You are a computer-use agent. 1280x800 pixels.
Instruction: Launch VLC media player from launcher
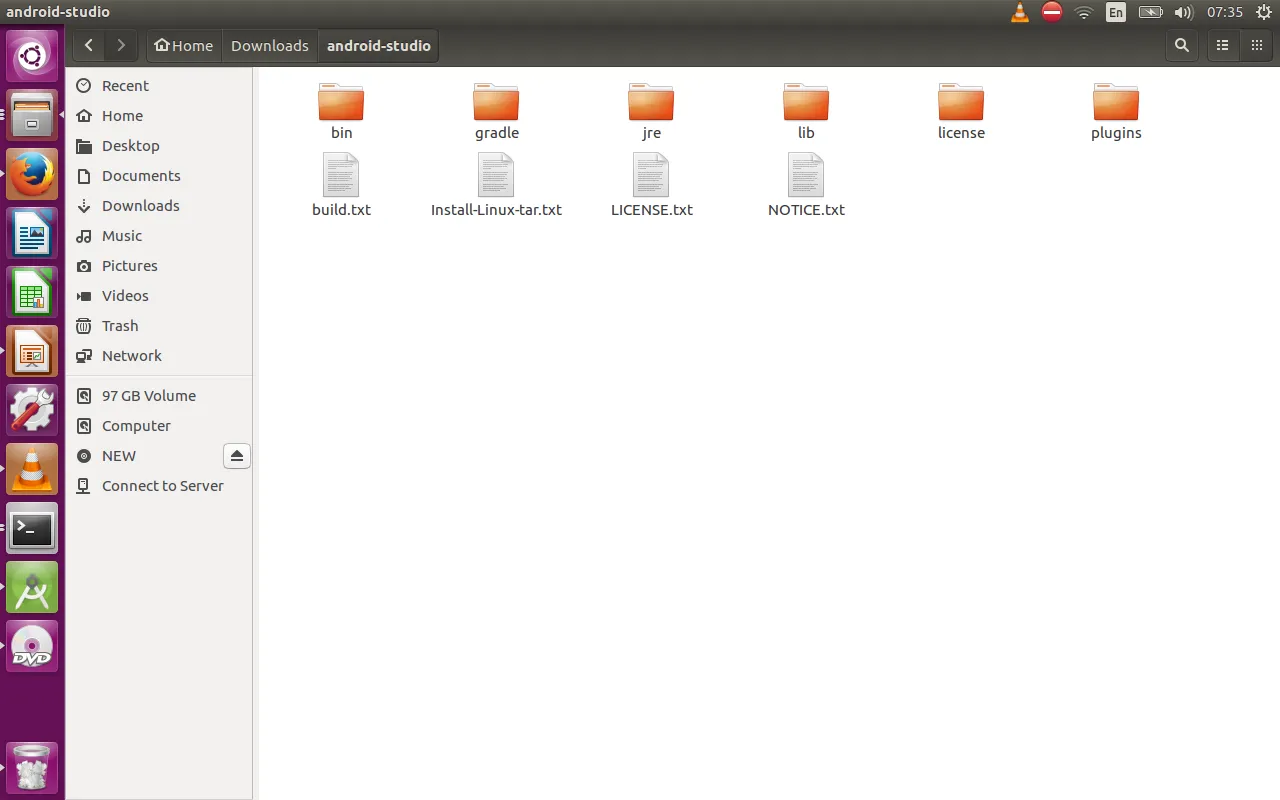[x=32, y=470]
